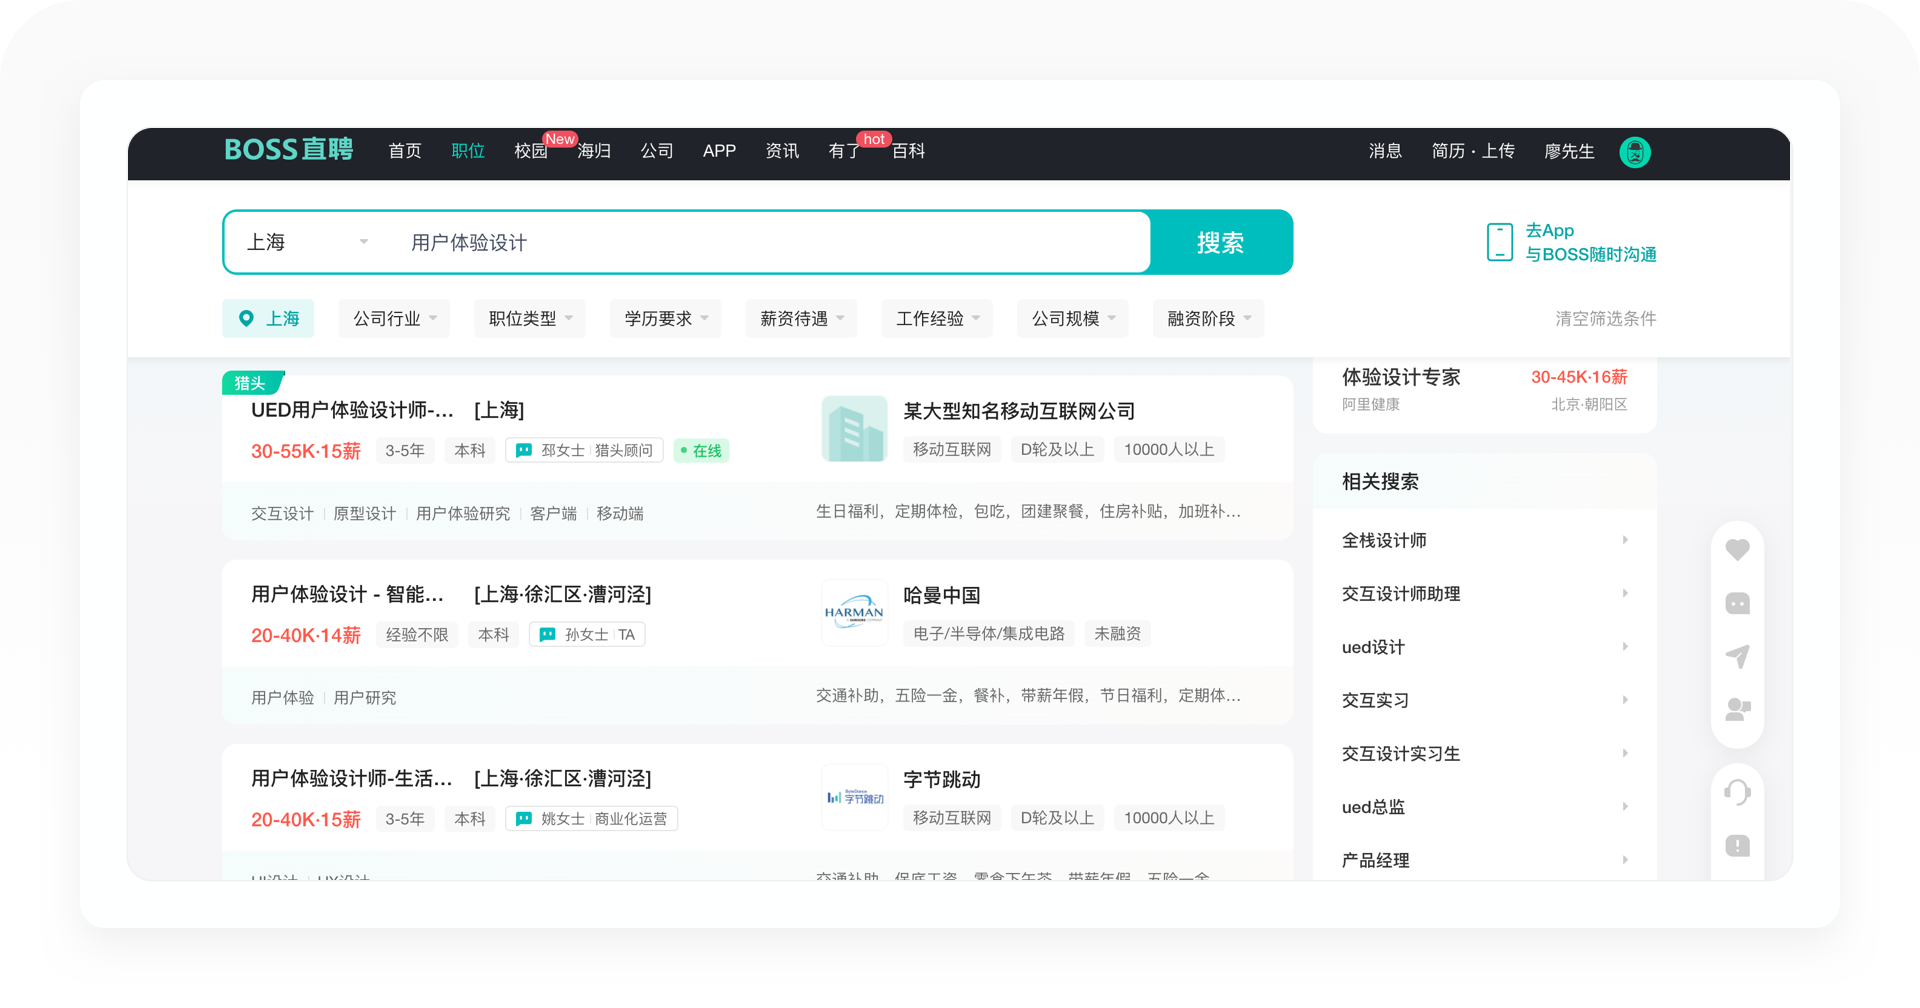This screenshot has width=1920, height=1008.
Task: Open favorites via the heart sidebar icon
Action: pos(1738,550)
